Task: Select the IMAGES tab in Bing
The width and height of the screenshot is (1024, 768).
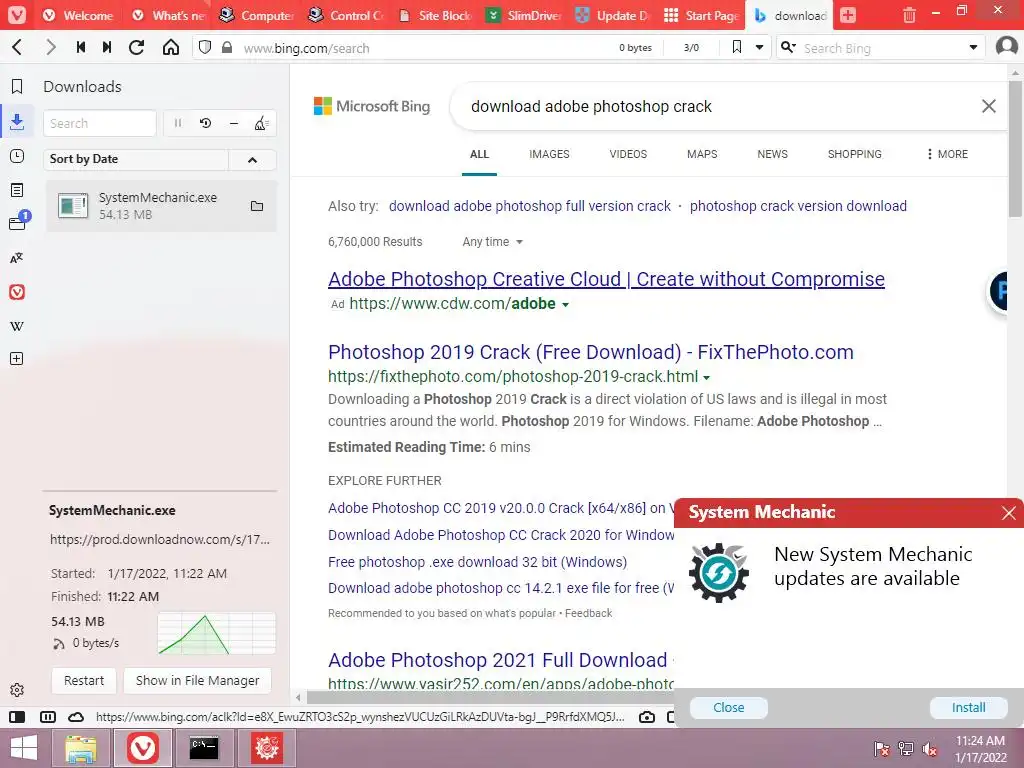Action: [549, 154]
